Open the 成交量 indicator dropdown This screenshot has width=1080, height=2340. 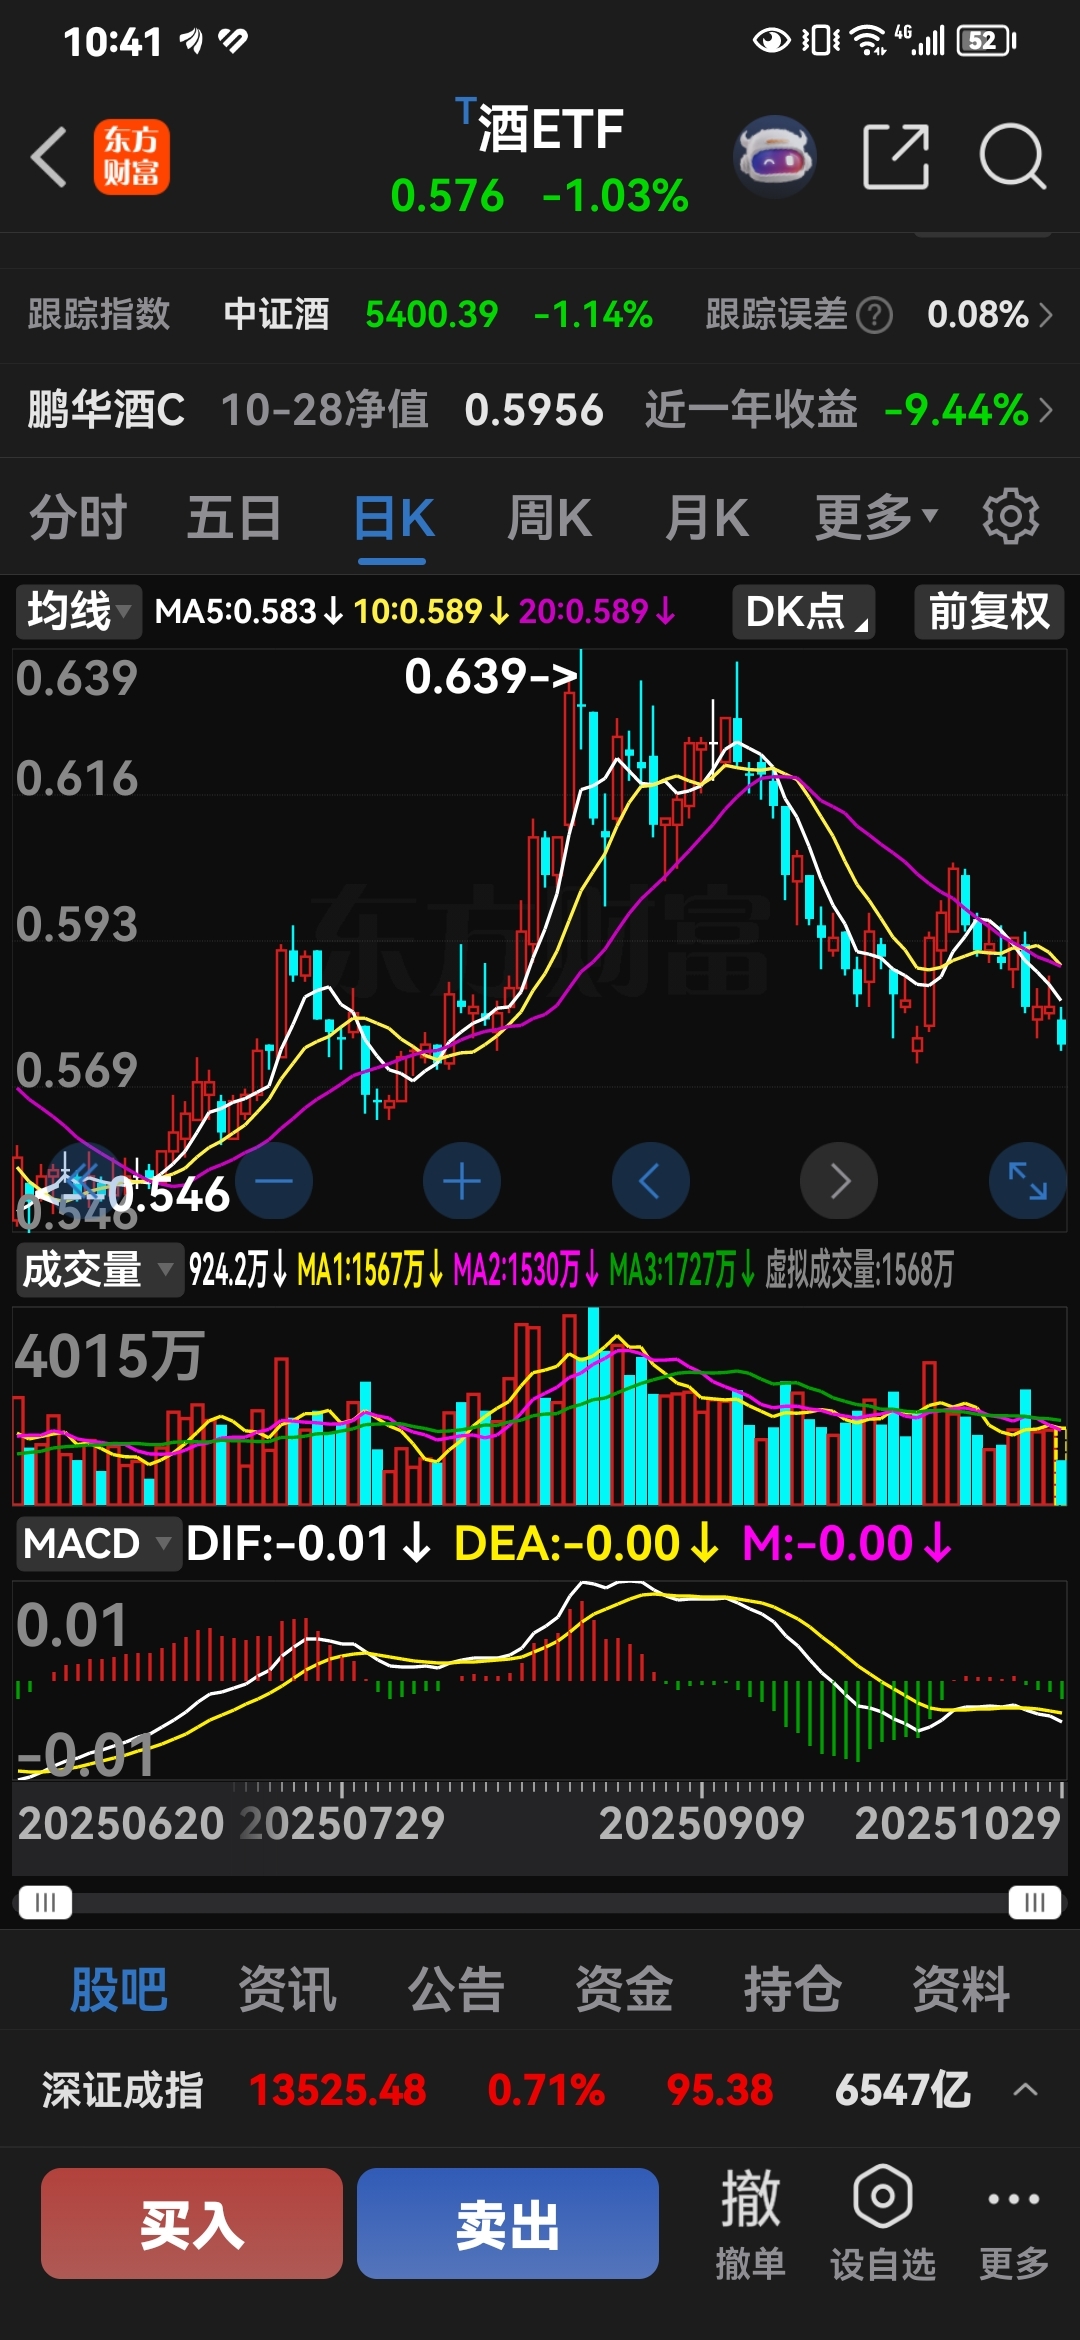tap(99, 1270)
